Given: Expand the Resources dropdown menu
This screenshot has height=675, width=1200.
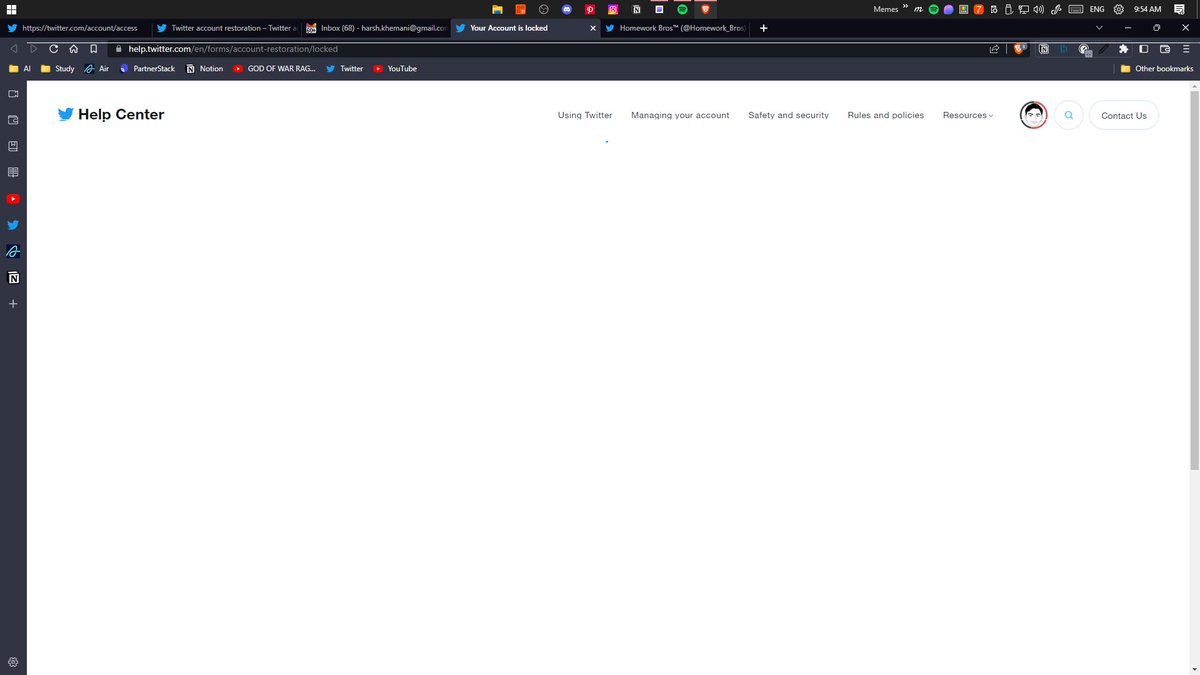Looking at the screenshot, I should 968,115.
